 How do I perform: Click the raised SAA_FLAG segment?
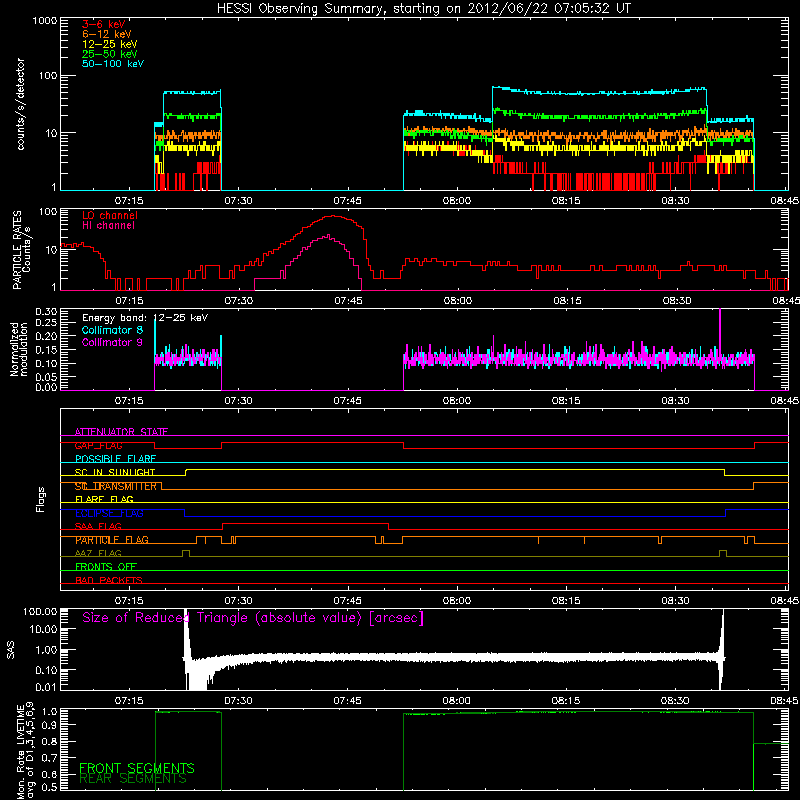click(x=306, y=523)
